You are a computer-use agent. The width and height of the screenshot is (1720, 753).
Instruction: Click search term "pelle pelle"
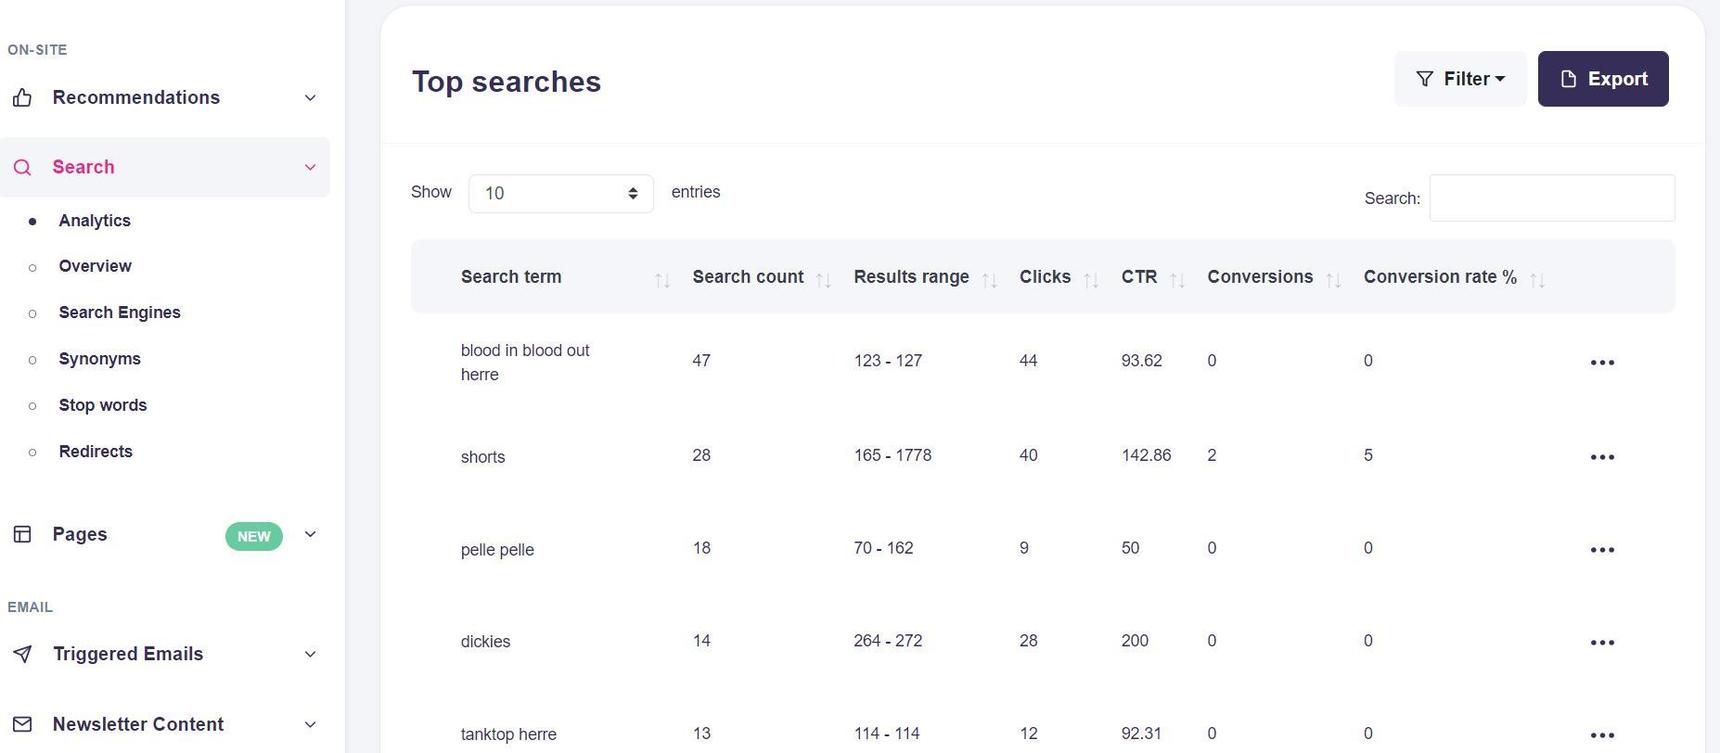[497, 550]
